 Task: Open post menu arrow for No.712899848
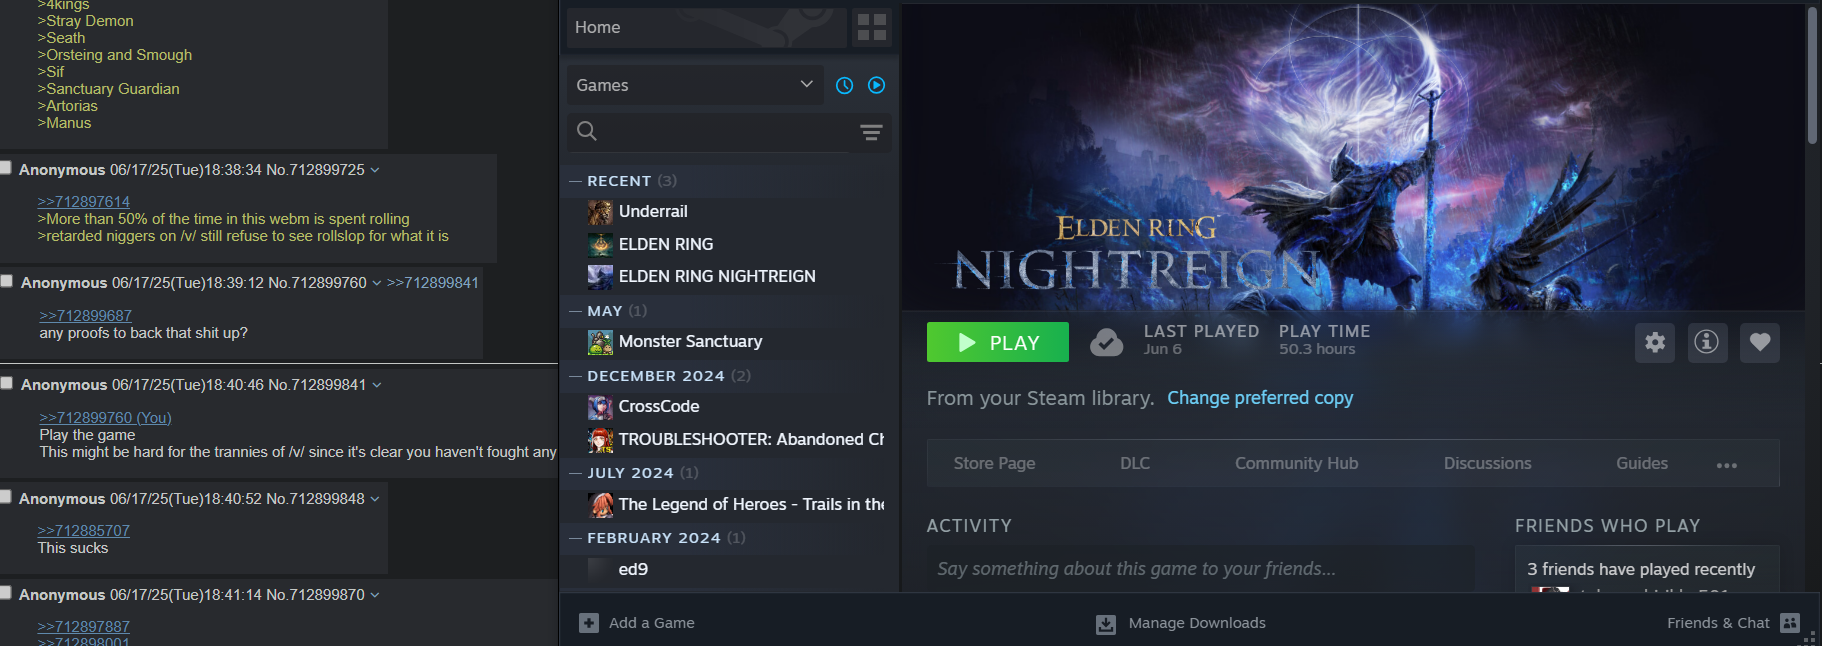375,499
